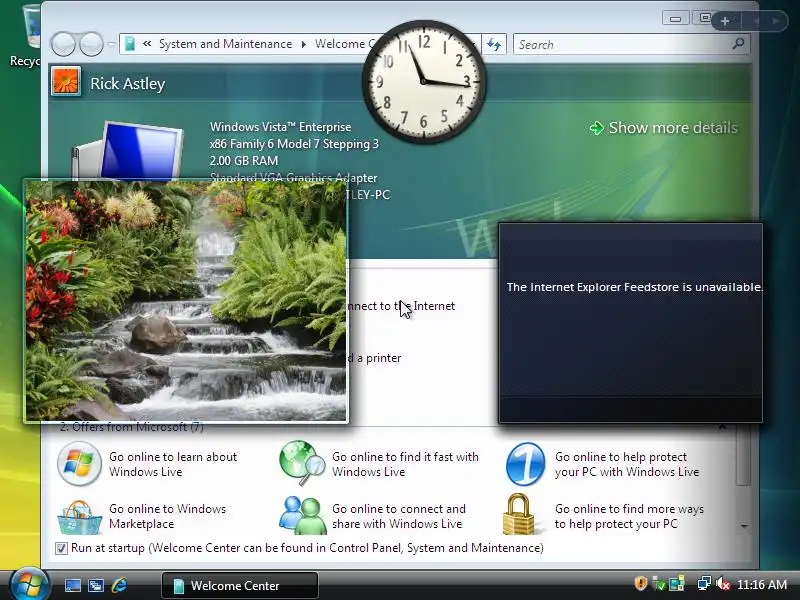This screenshot has height=600, width=800.
Task: Click the Welcome Center Forward arrow button
Action: pos(92,44)
